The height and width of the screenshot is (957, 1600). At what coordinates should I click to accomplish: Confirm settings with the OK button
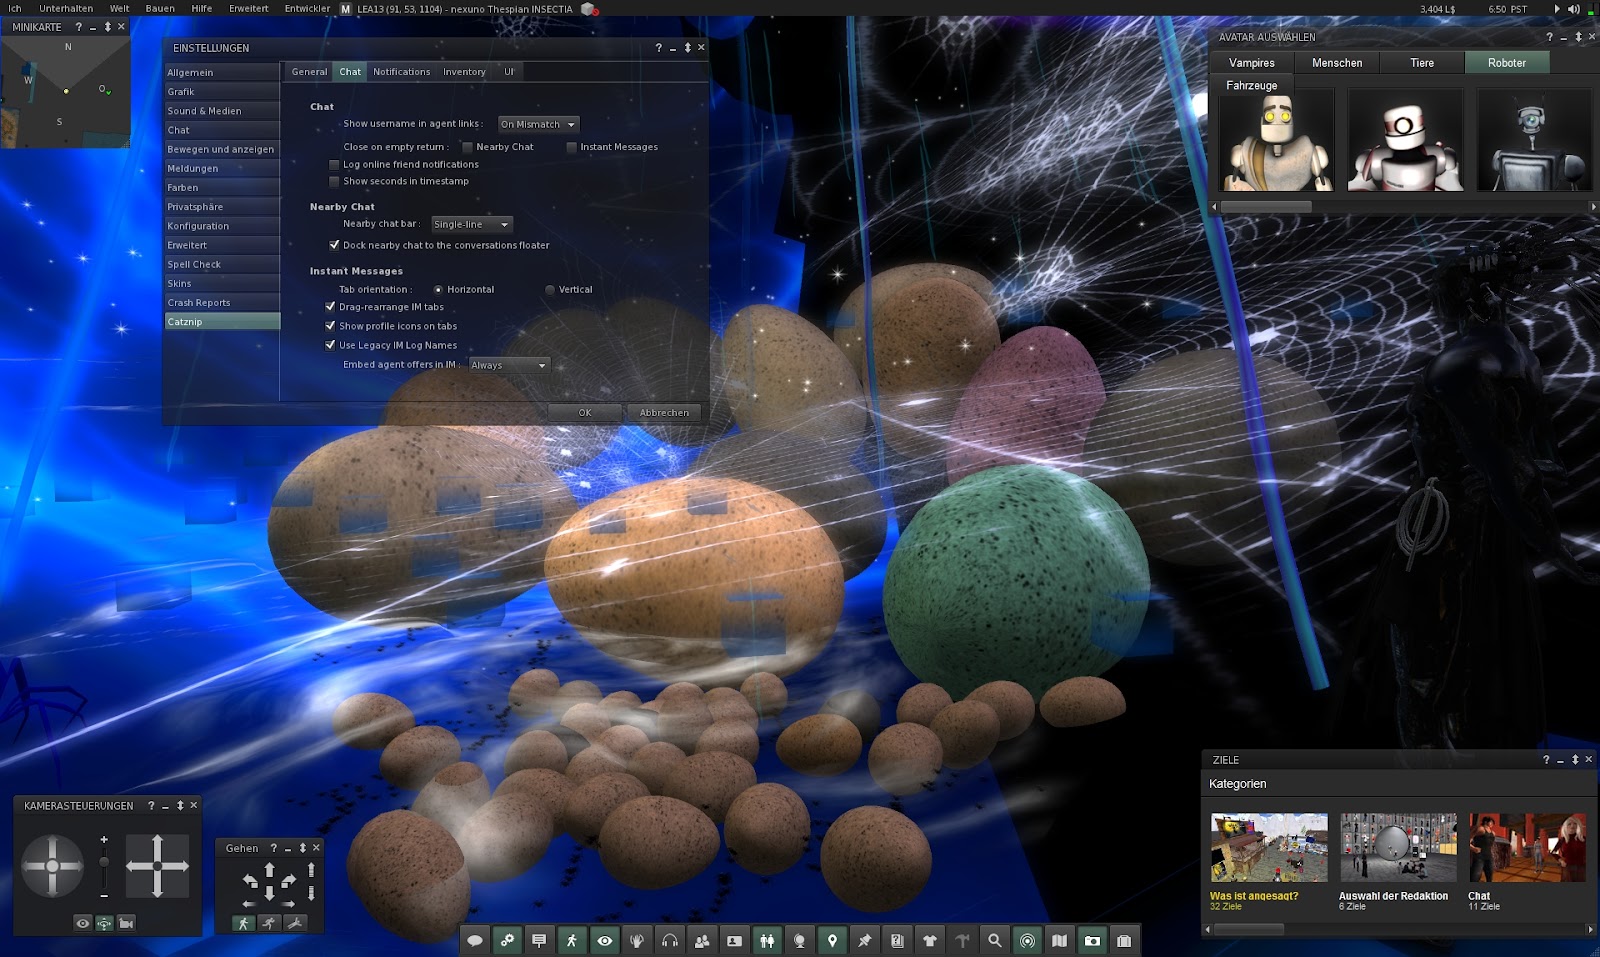tap(584, 412)
